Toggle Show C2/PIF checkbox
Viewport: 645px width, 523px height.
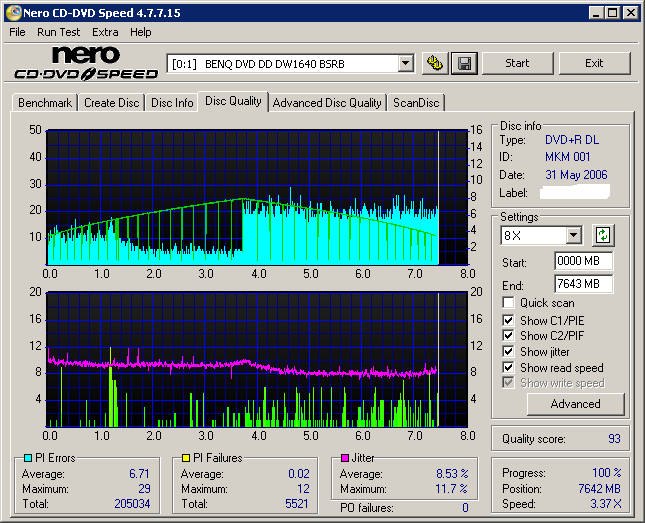click(x=508, y=335)
